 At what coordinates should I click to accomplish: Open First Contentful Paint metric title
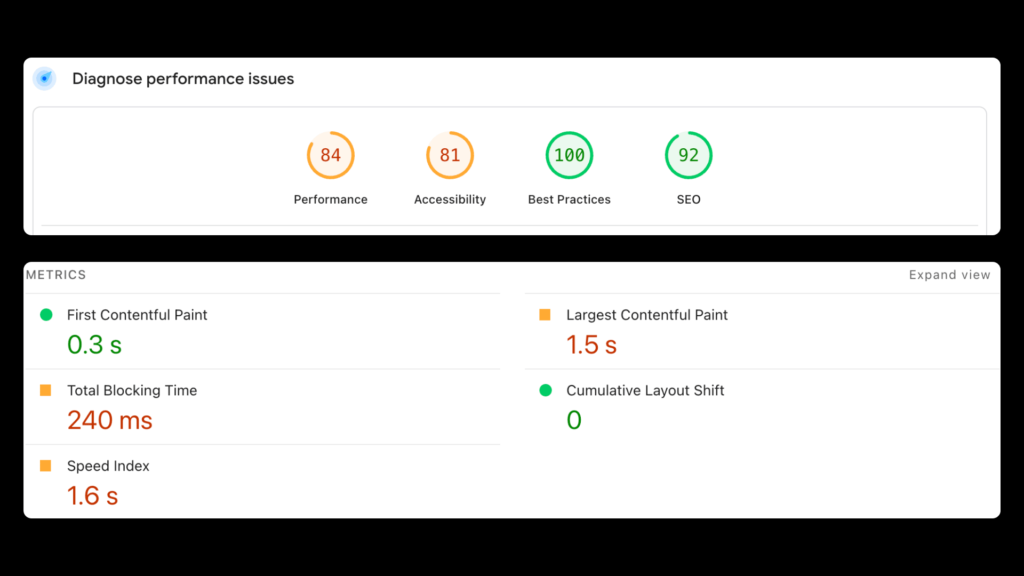pyautogui.click(x=137, y=315)
